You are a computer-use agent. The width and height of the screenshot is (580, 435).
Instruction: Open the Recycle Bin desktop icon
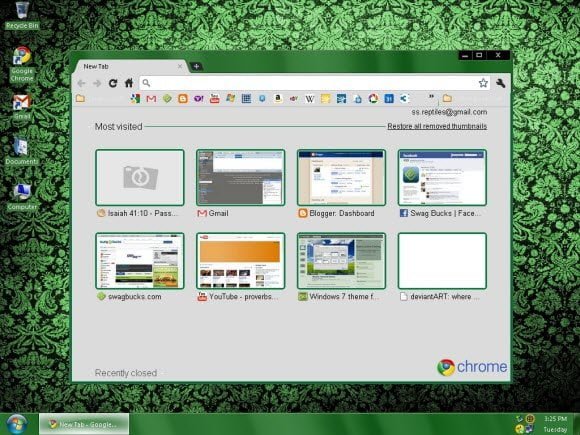(22, 15)
